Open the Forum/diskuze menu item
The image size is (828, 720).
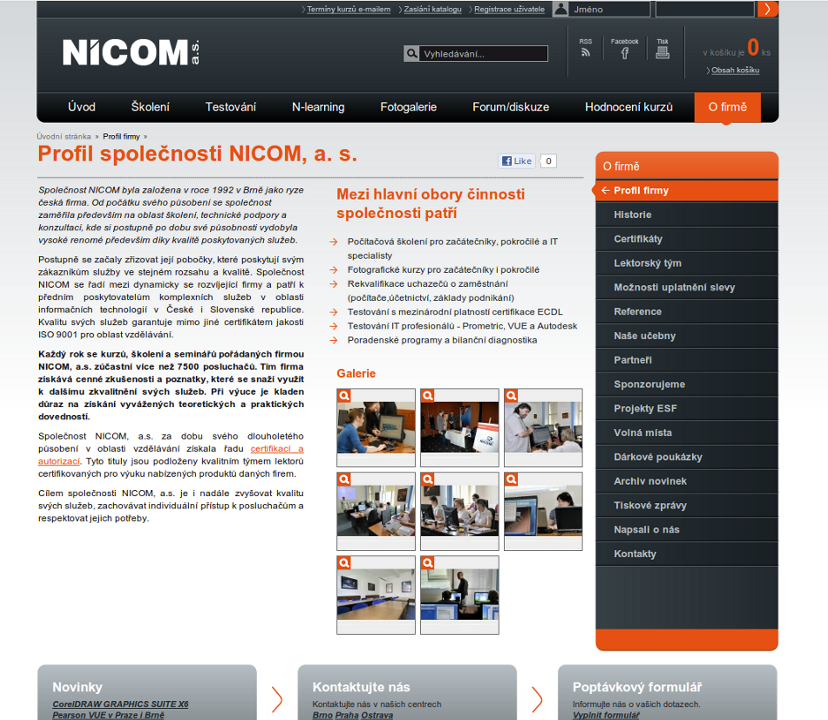pos(511,107)
